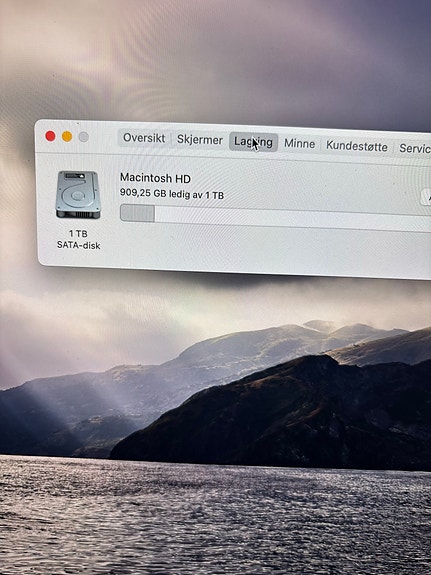
Task: Click the Macintosh HD storage usage bar
Action: click(275, 217)
